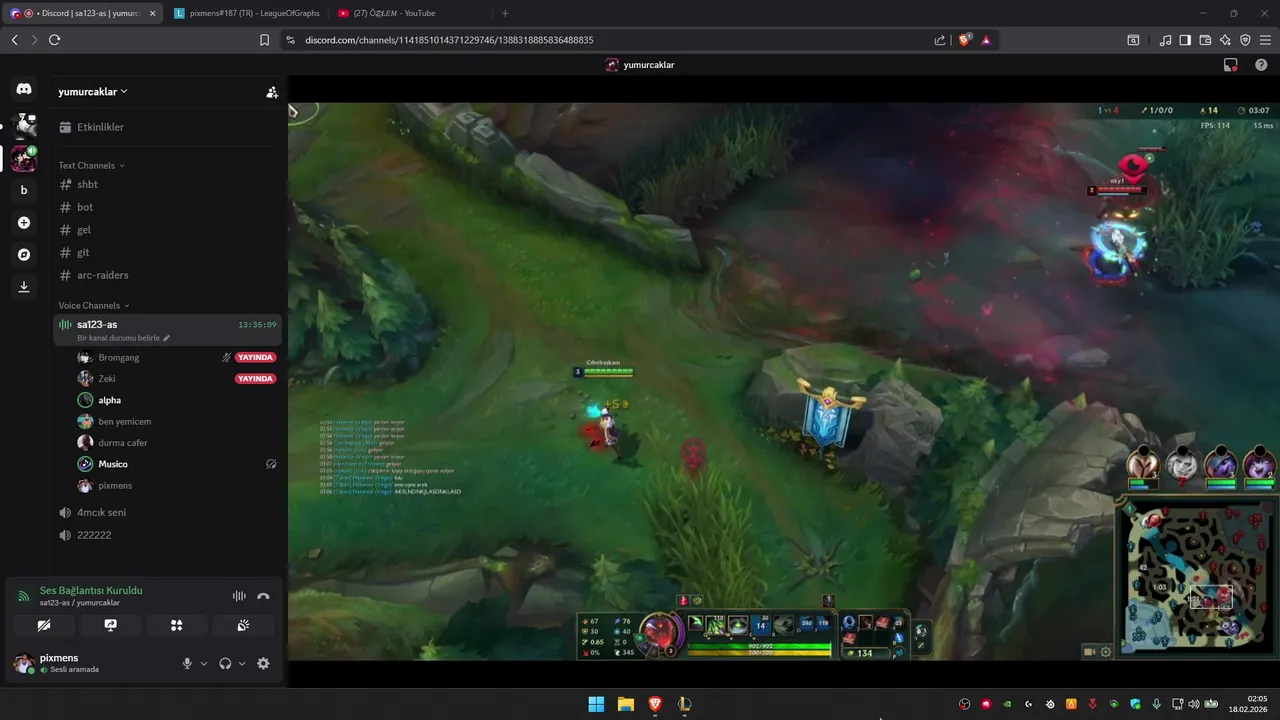Click the green voice connection signal icon
This screenshot has height=720, width=1280.
tap(23, 596)
